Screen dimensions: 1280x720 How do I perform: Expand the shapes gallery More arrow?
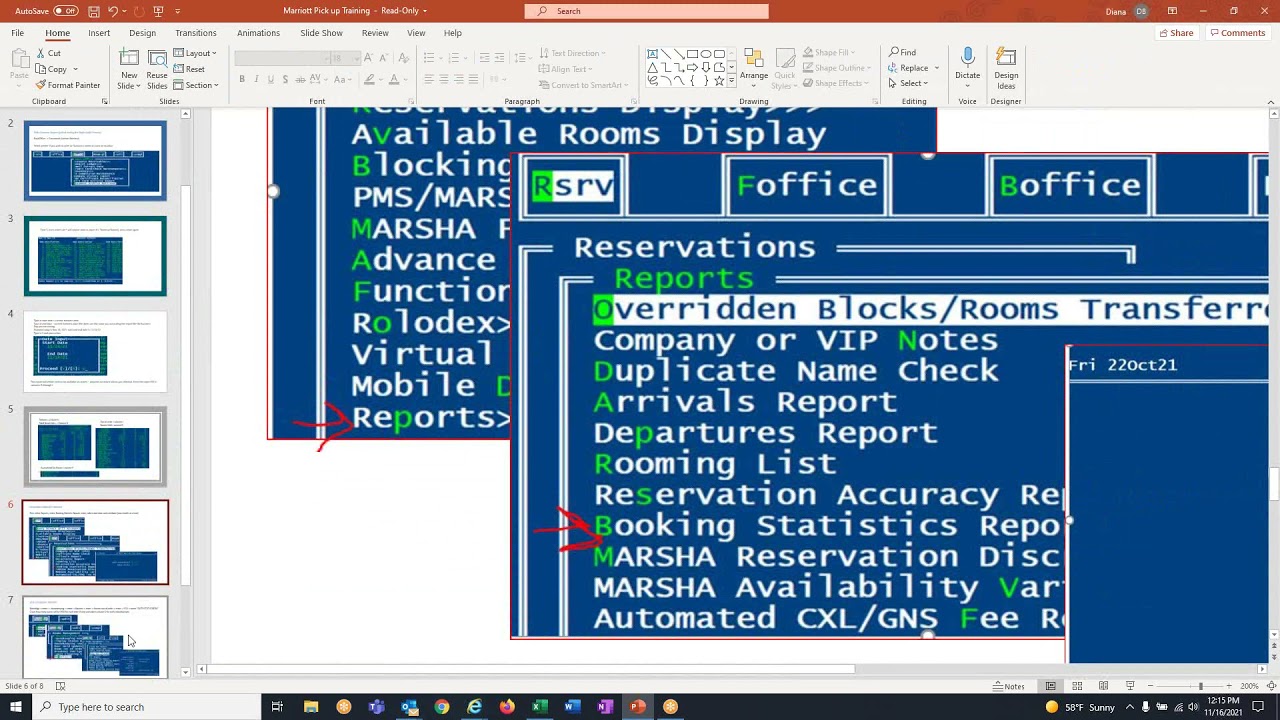(x=732, y=81)
